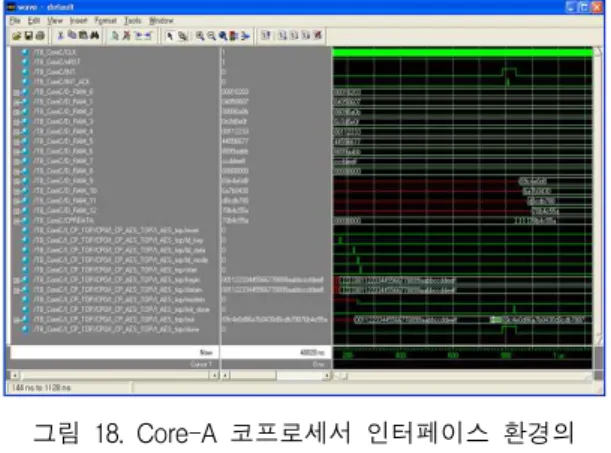The image size is (611, 453).
Task: Click the dark blue Zoom Area magnifier icon
Action: click(x=223, y=36)
